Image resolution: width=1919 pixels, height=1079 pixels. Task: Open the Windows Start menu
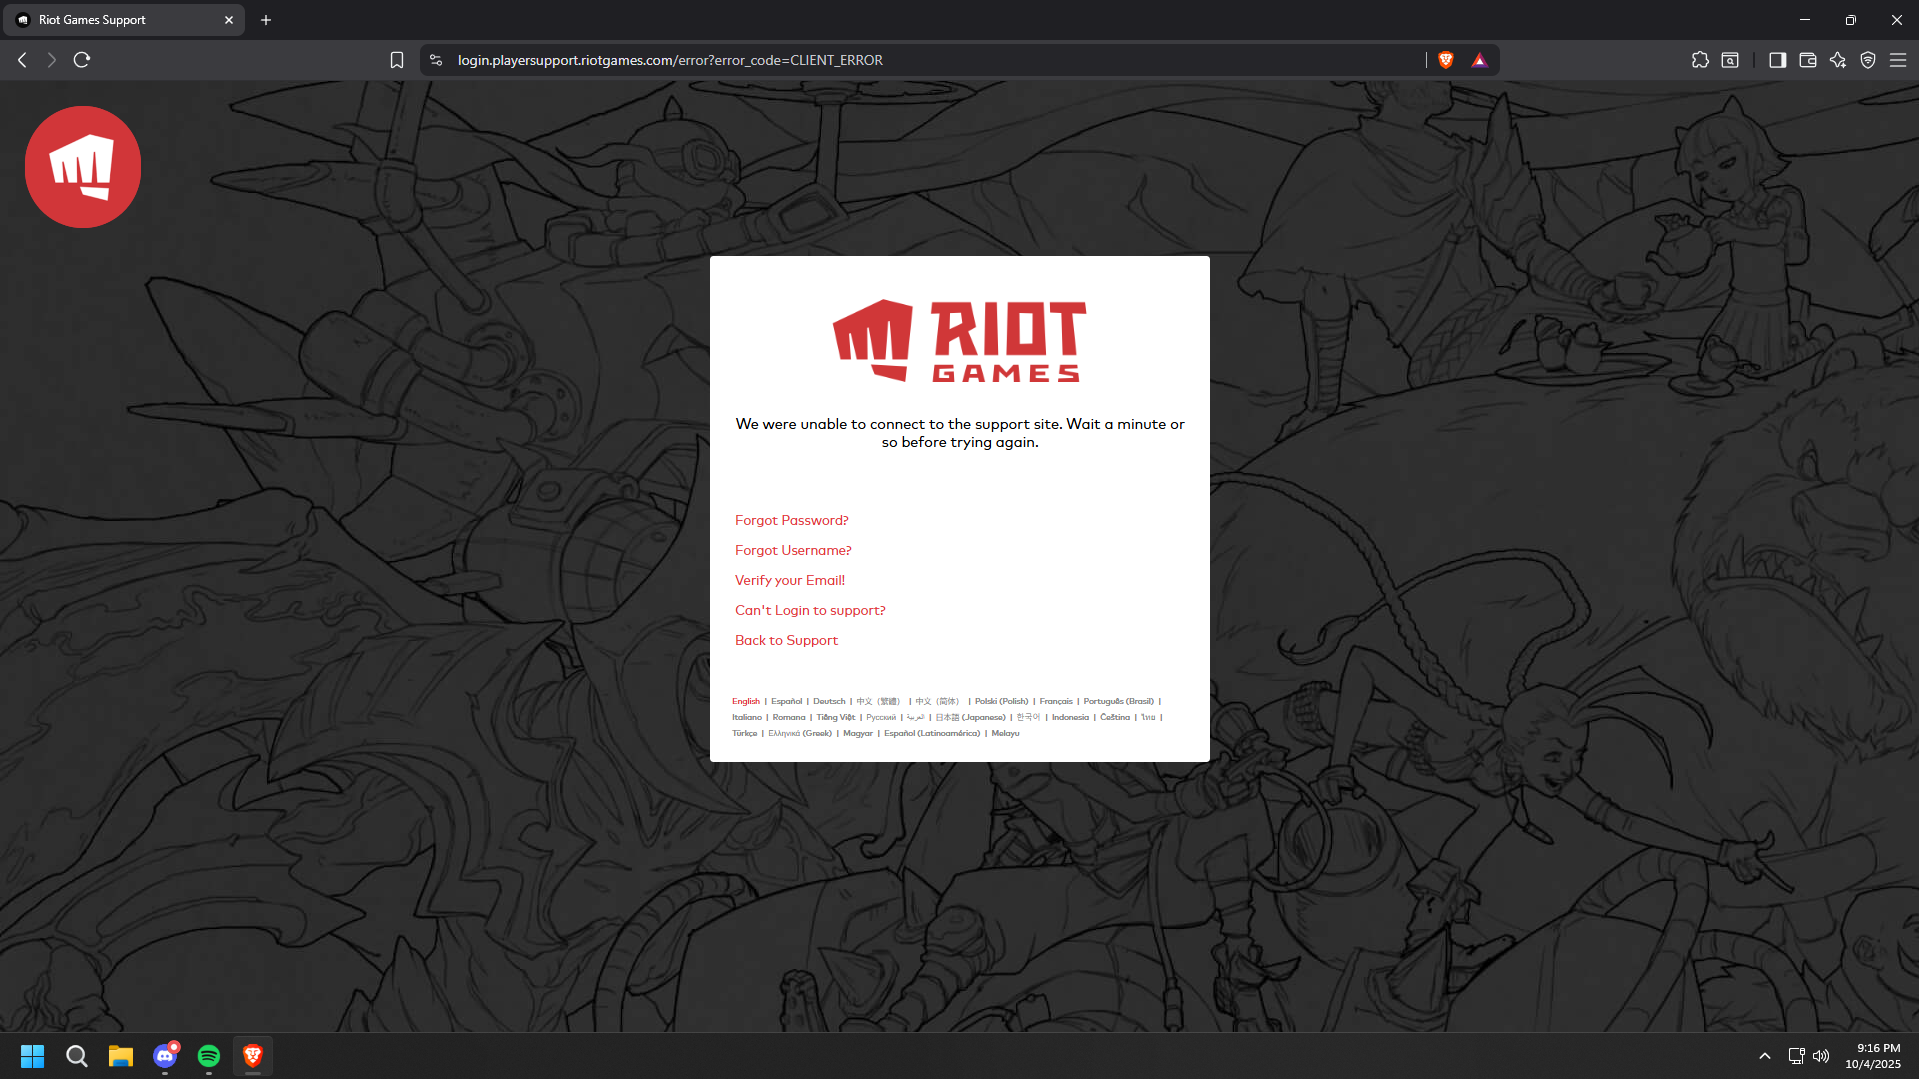(33, 1056)
